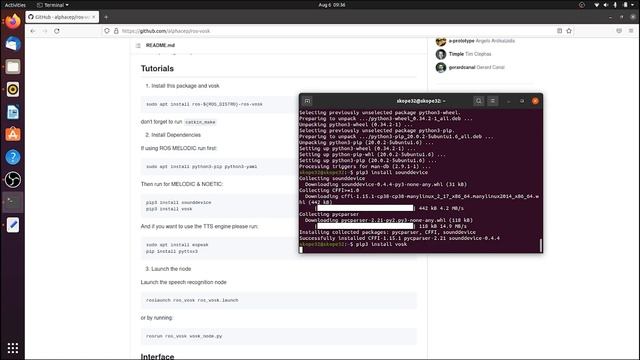Open Rhythmbox music player in dock
This screenshot has width=640, height=360.
[13, 89]
